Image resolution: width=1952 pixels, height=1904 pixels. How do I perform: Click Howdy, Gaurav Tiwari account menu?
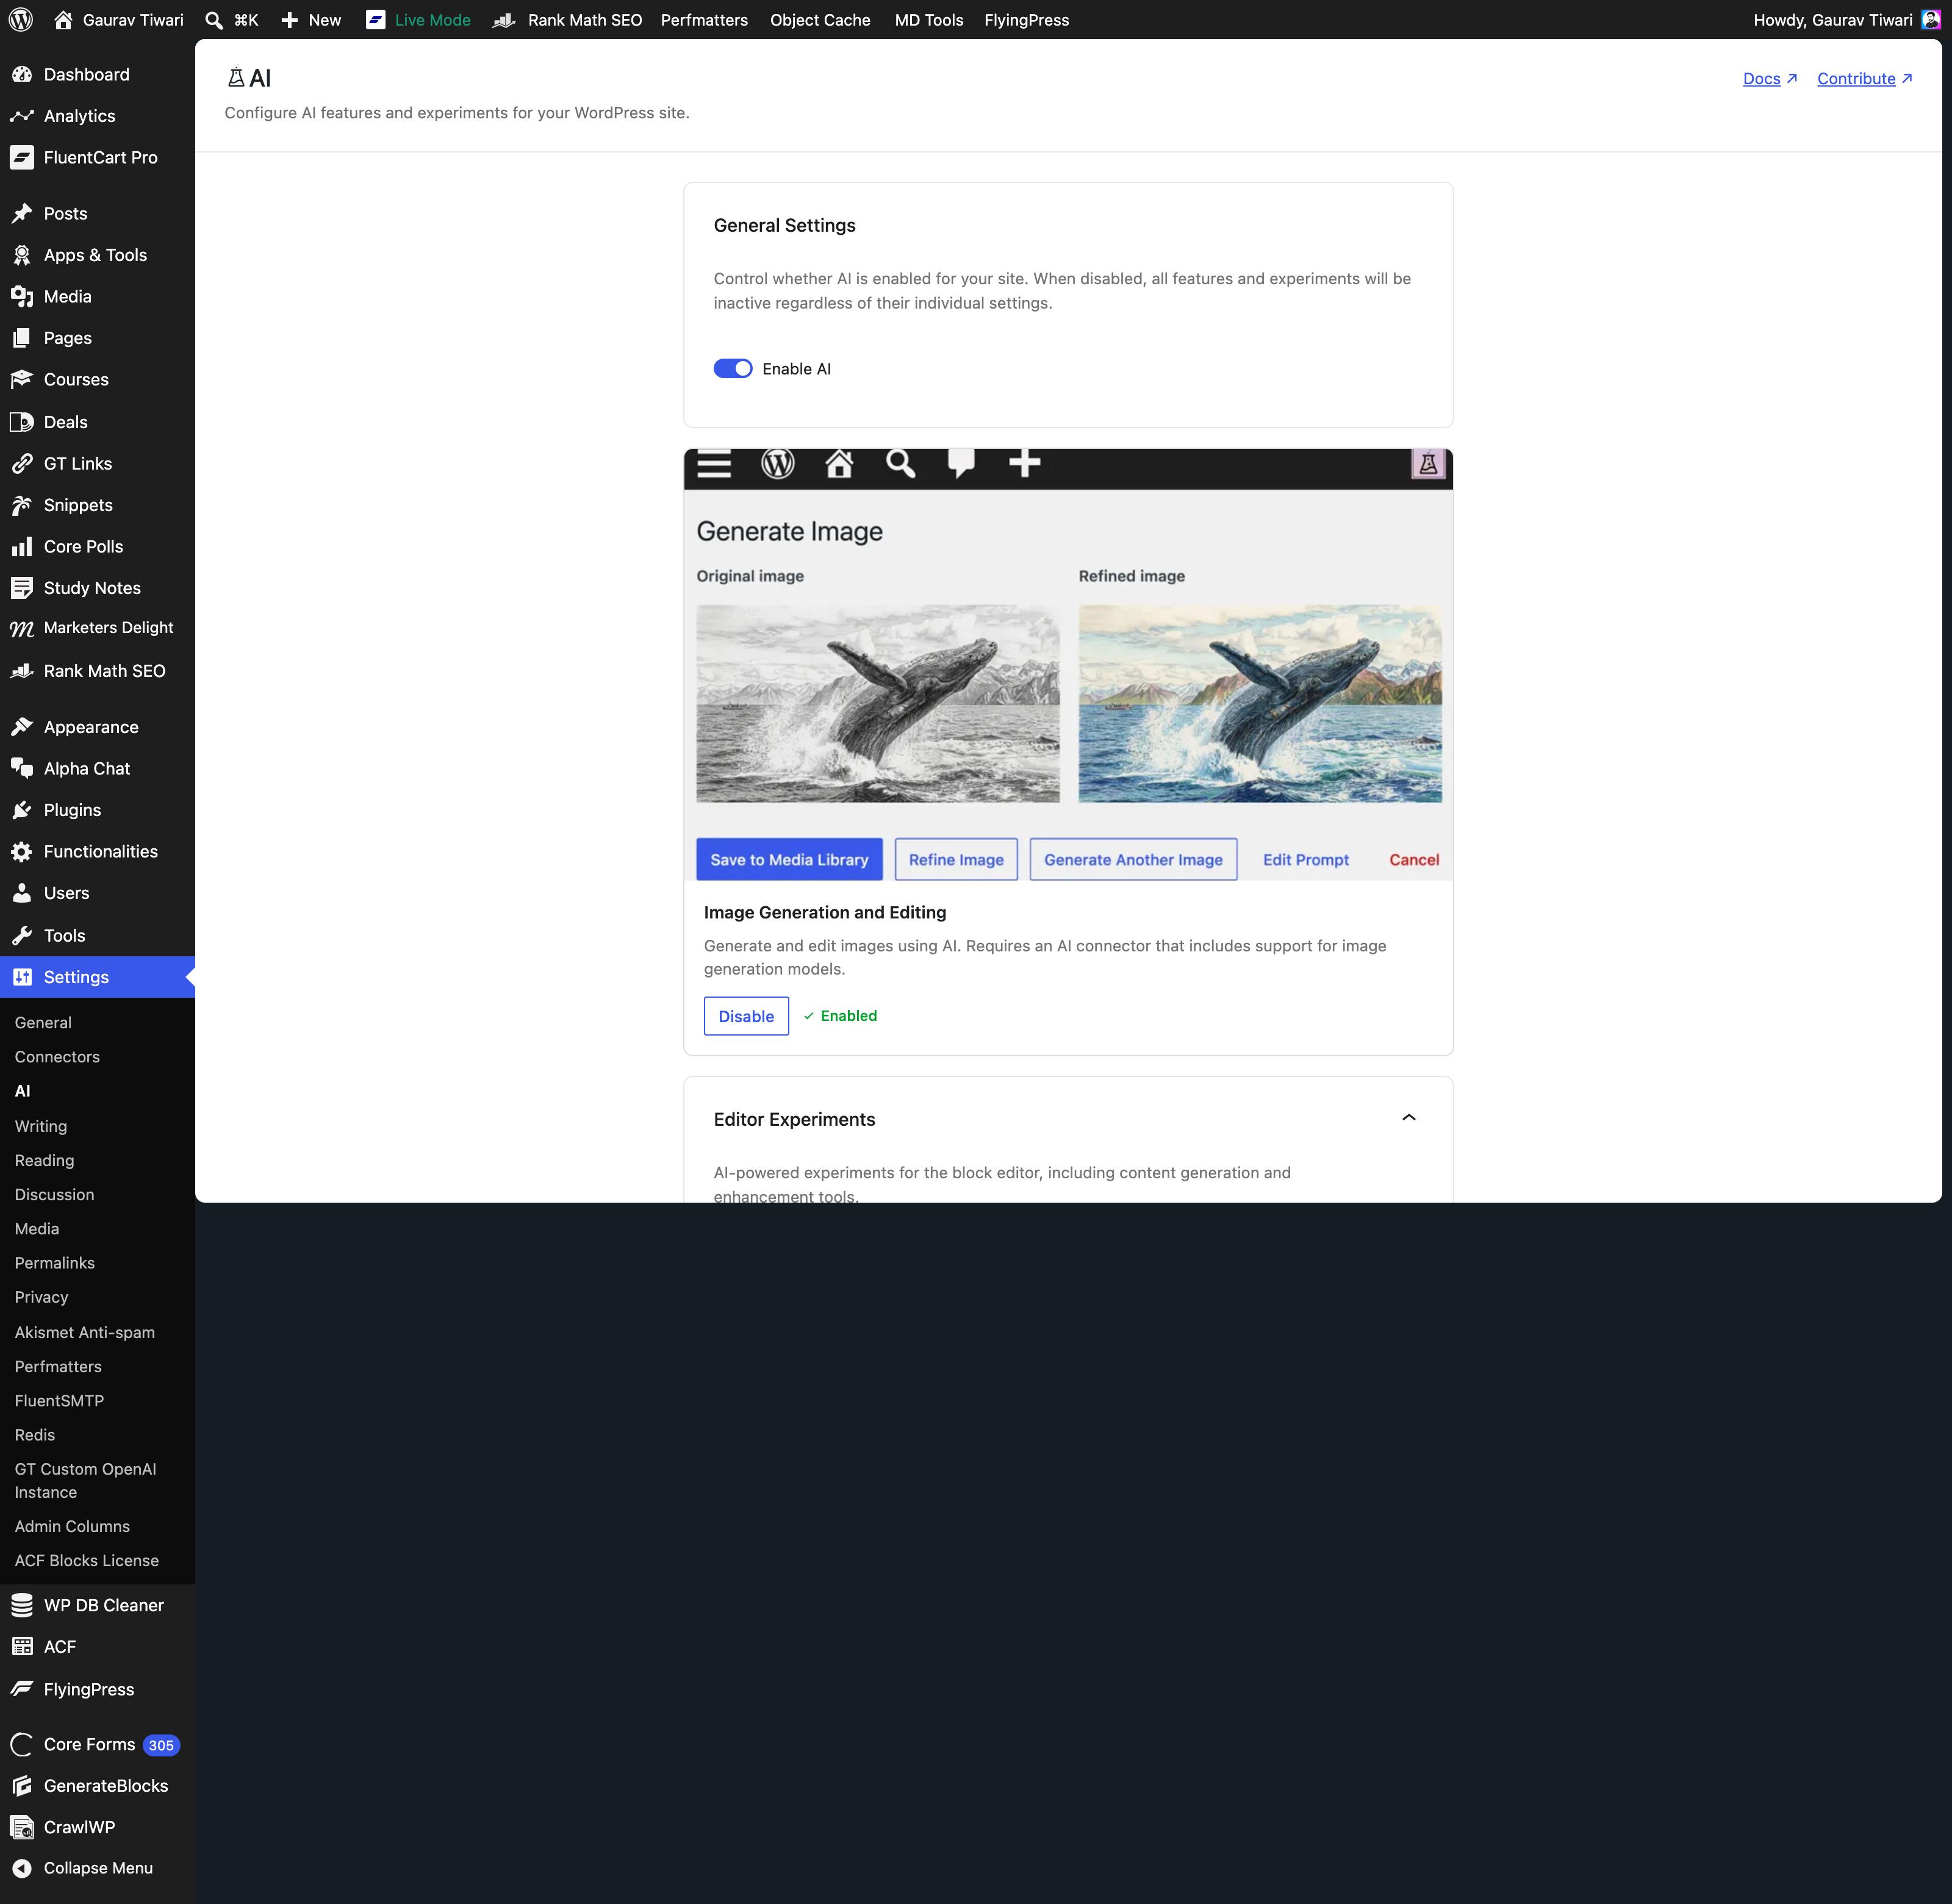coord(1846,20)
